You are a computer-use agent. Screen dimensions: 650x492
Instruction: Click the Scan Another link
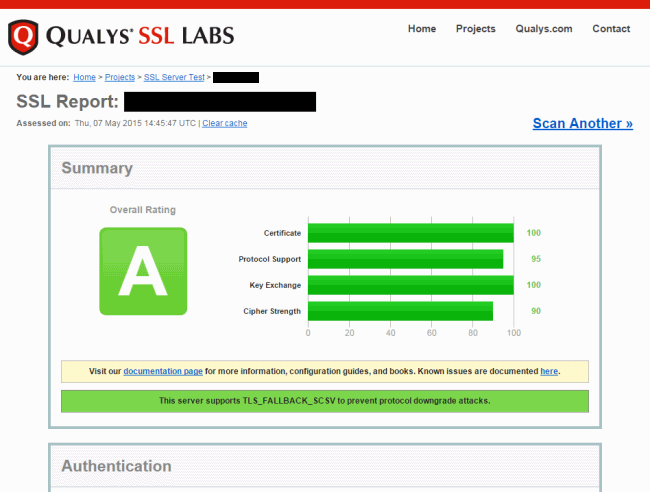pos(582,123)
